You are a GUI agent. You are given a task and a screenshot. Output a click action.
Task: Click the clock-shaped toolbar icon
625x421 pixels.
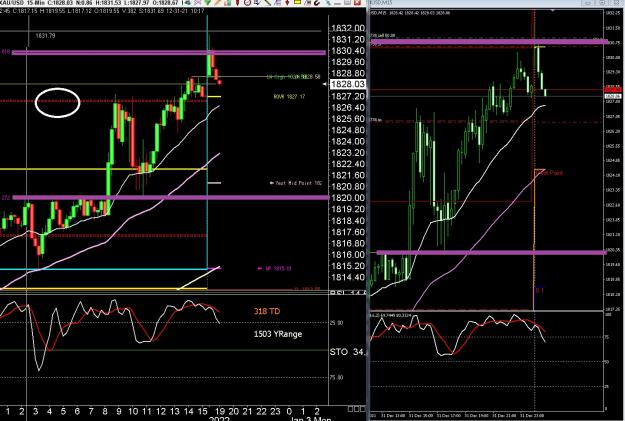[247, 2]
